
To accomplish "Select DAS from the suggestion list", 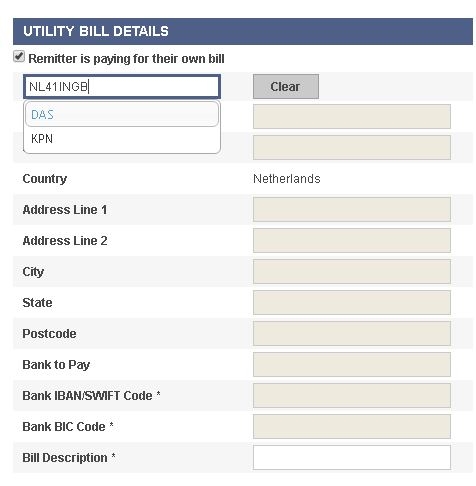I will [x=122, y=114].
